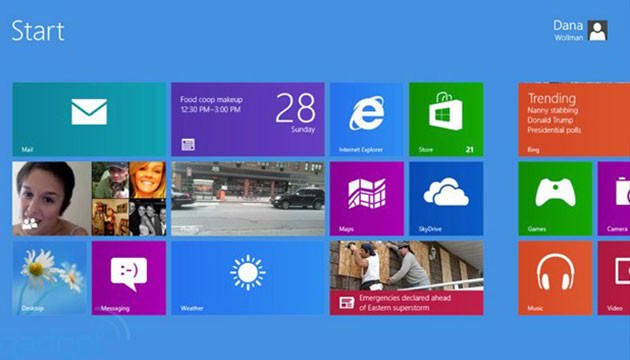The height and width of the screenshot is (360, 630).
Task: Open the Music headphones tile
Action: tap(555, 278)
